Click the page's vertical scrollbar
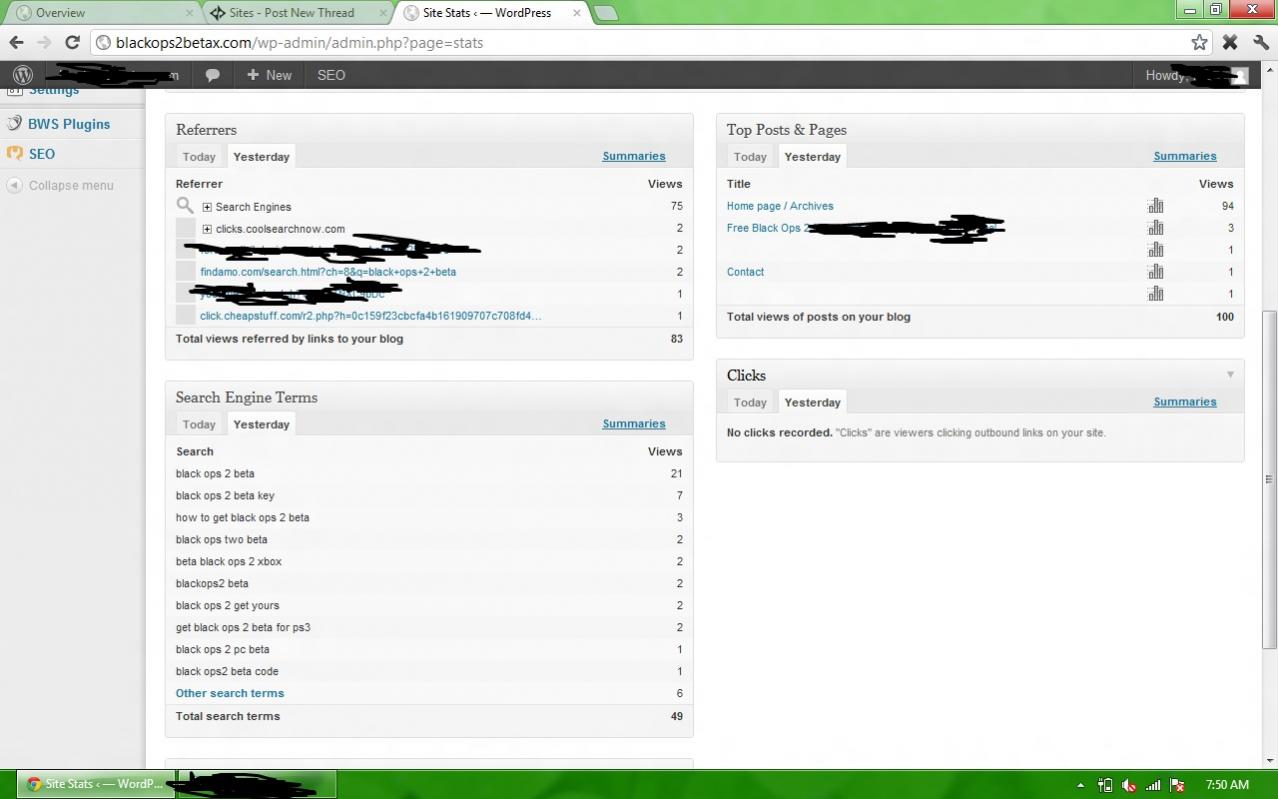 coord(1269,478)
